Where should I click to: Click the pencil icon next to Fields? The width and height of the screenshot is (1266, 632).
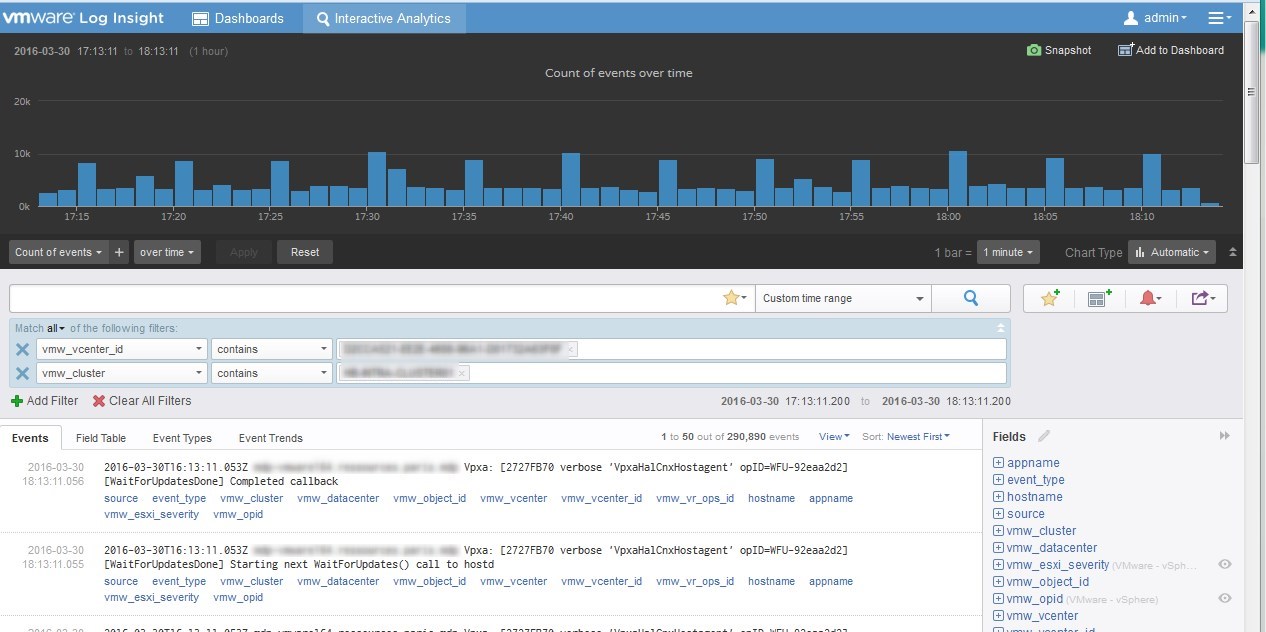click(1044, 436)
